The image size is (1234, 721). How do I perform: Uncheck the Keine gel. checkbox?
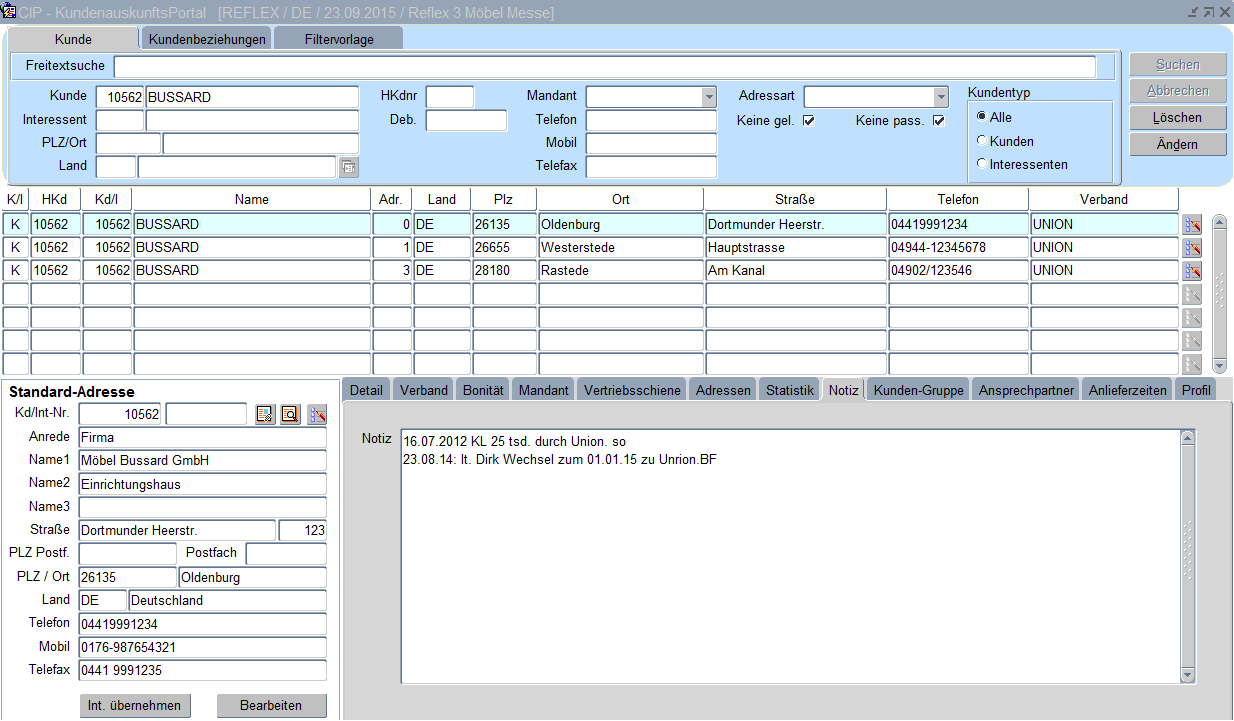809,122
